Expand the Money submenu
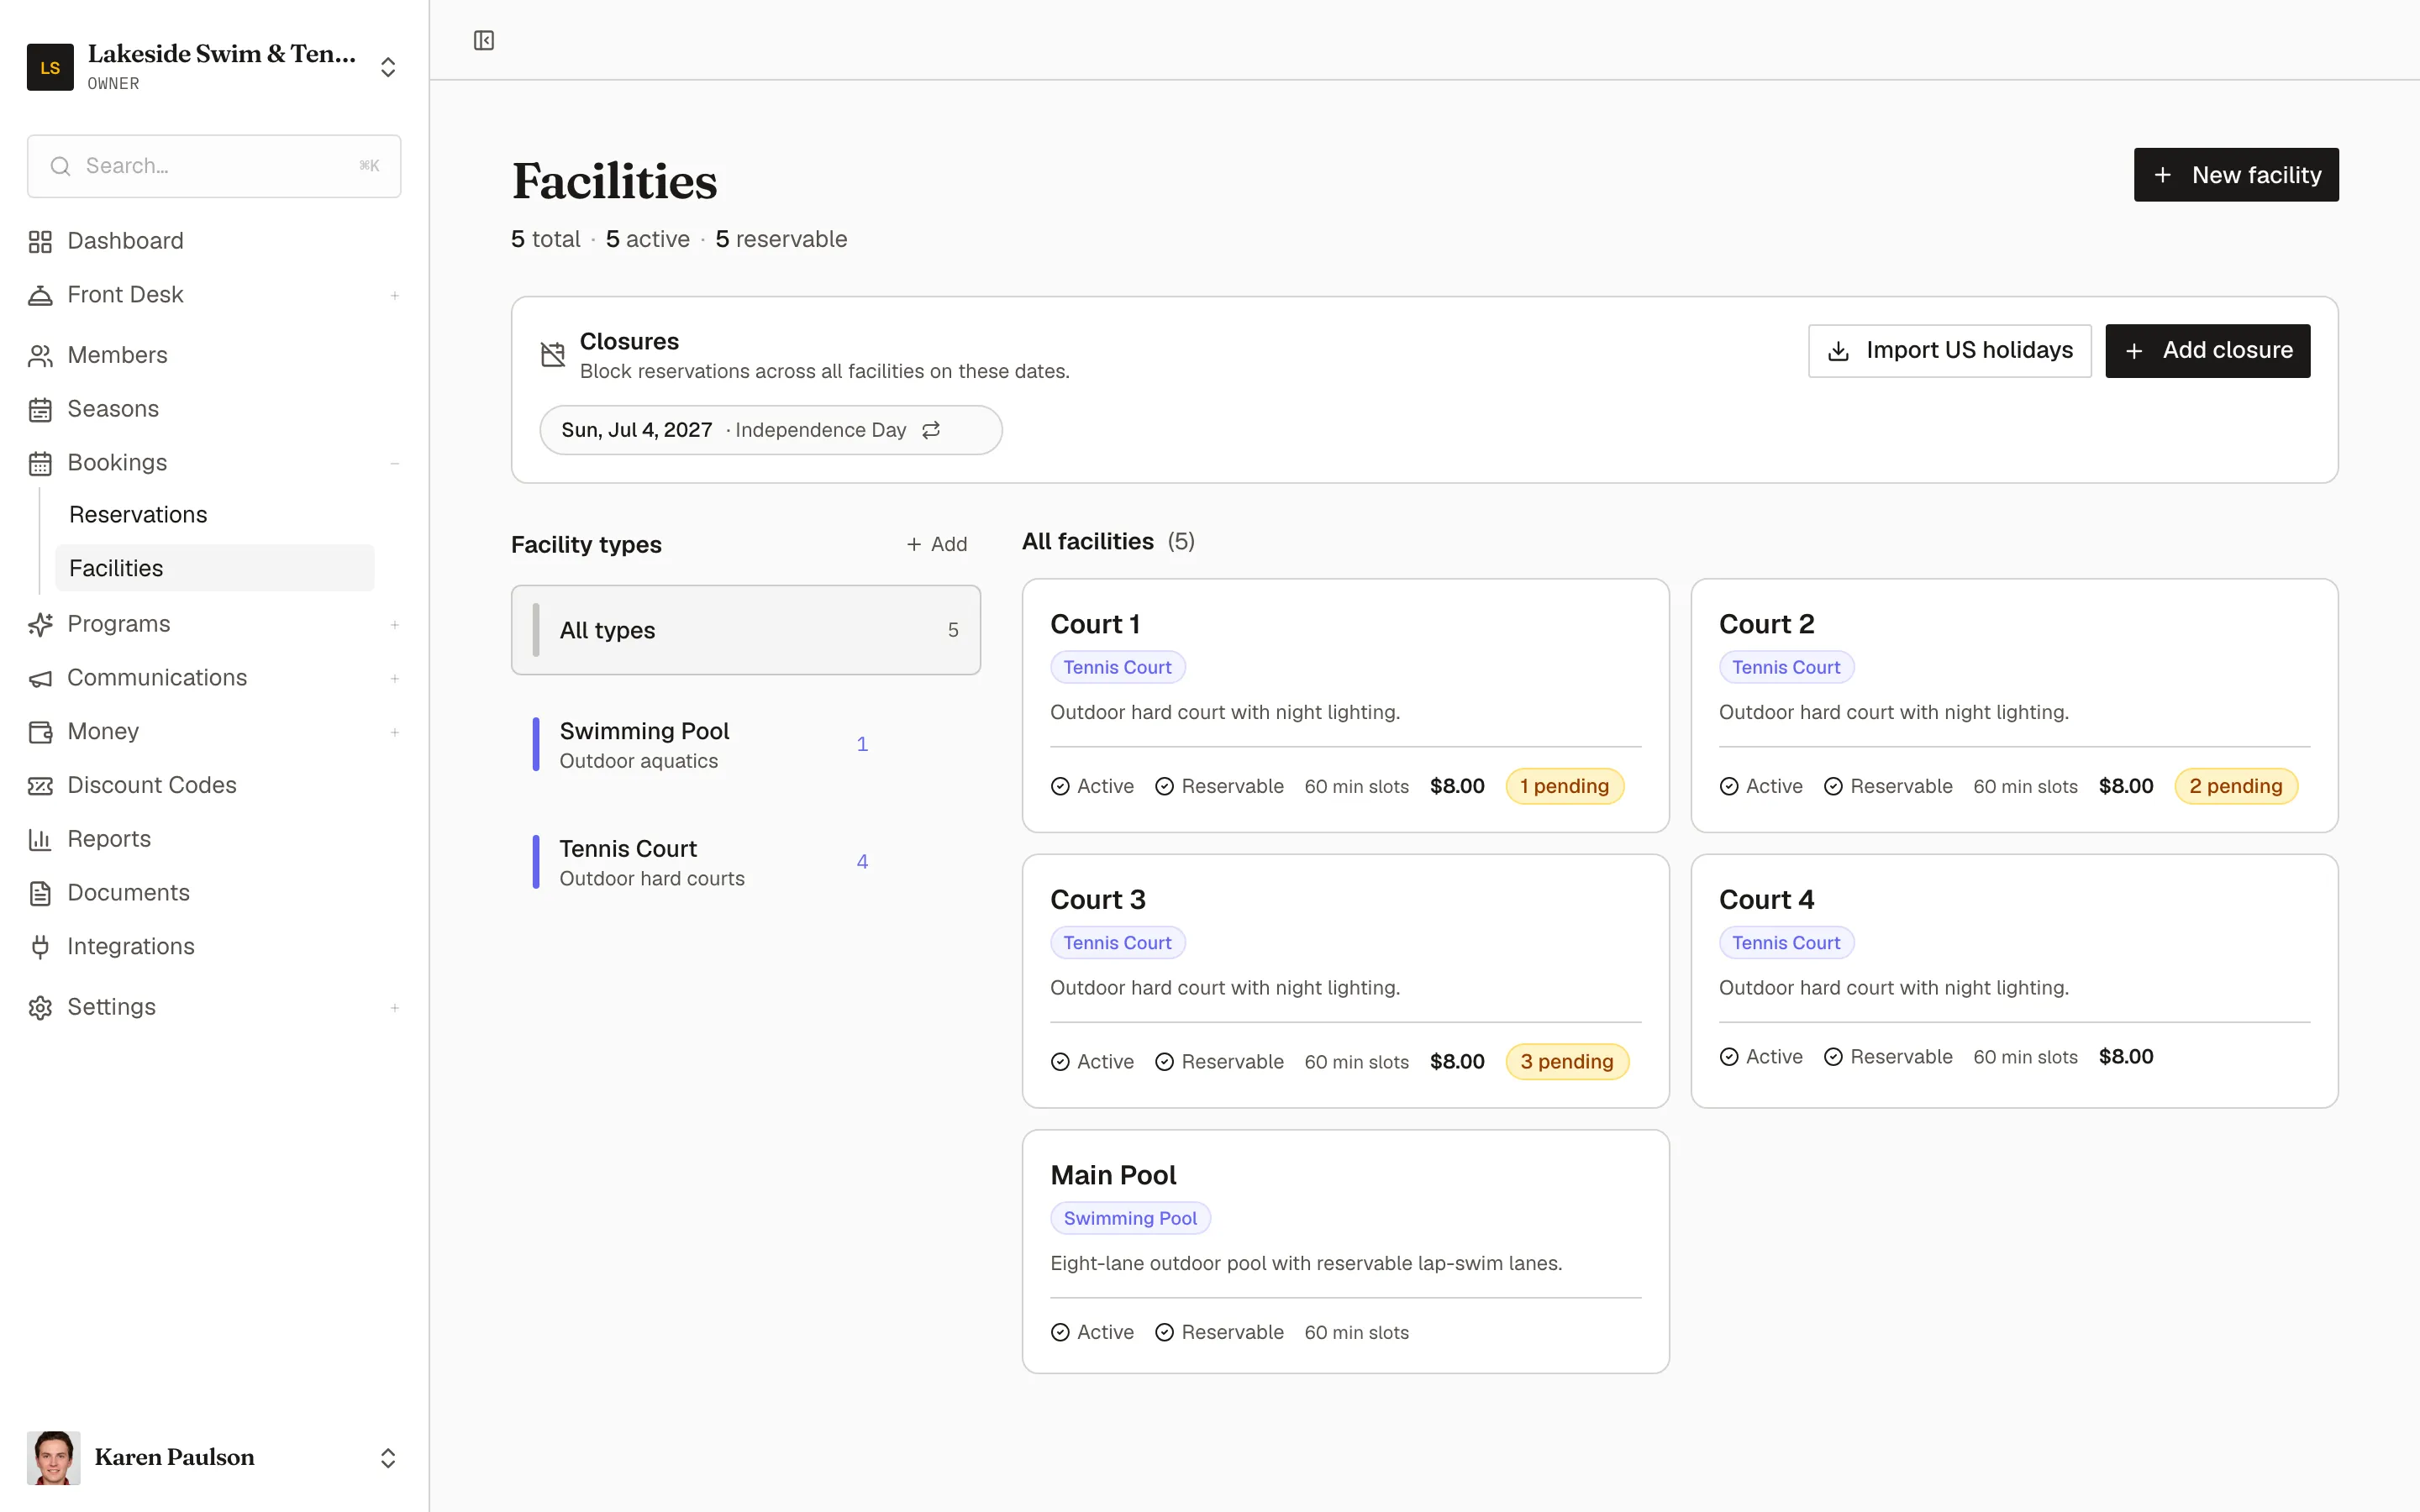This screenshot has width=2420, height=1512. [395, 732]
